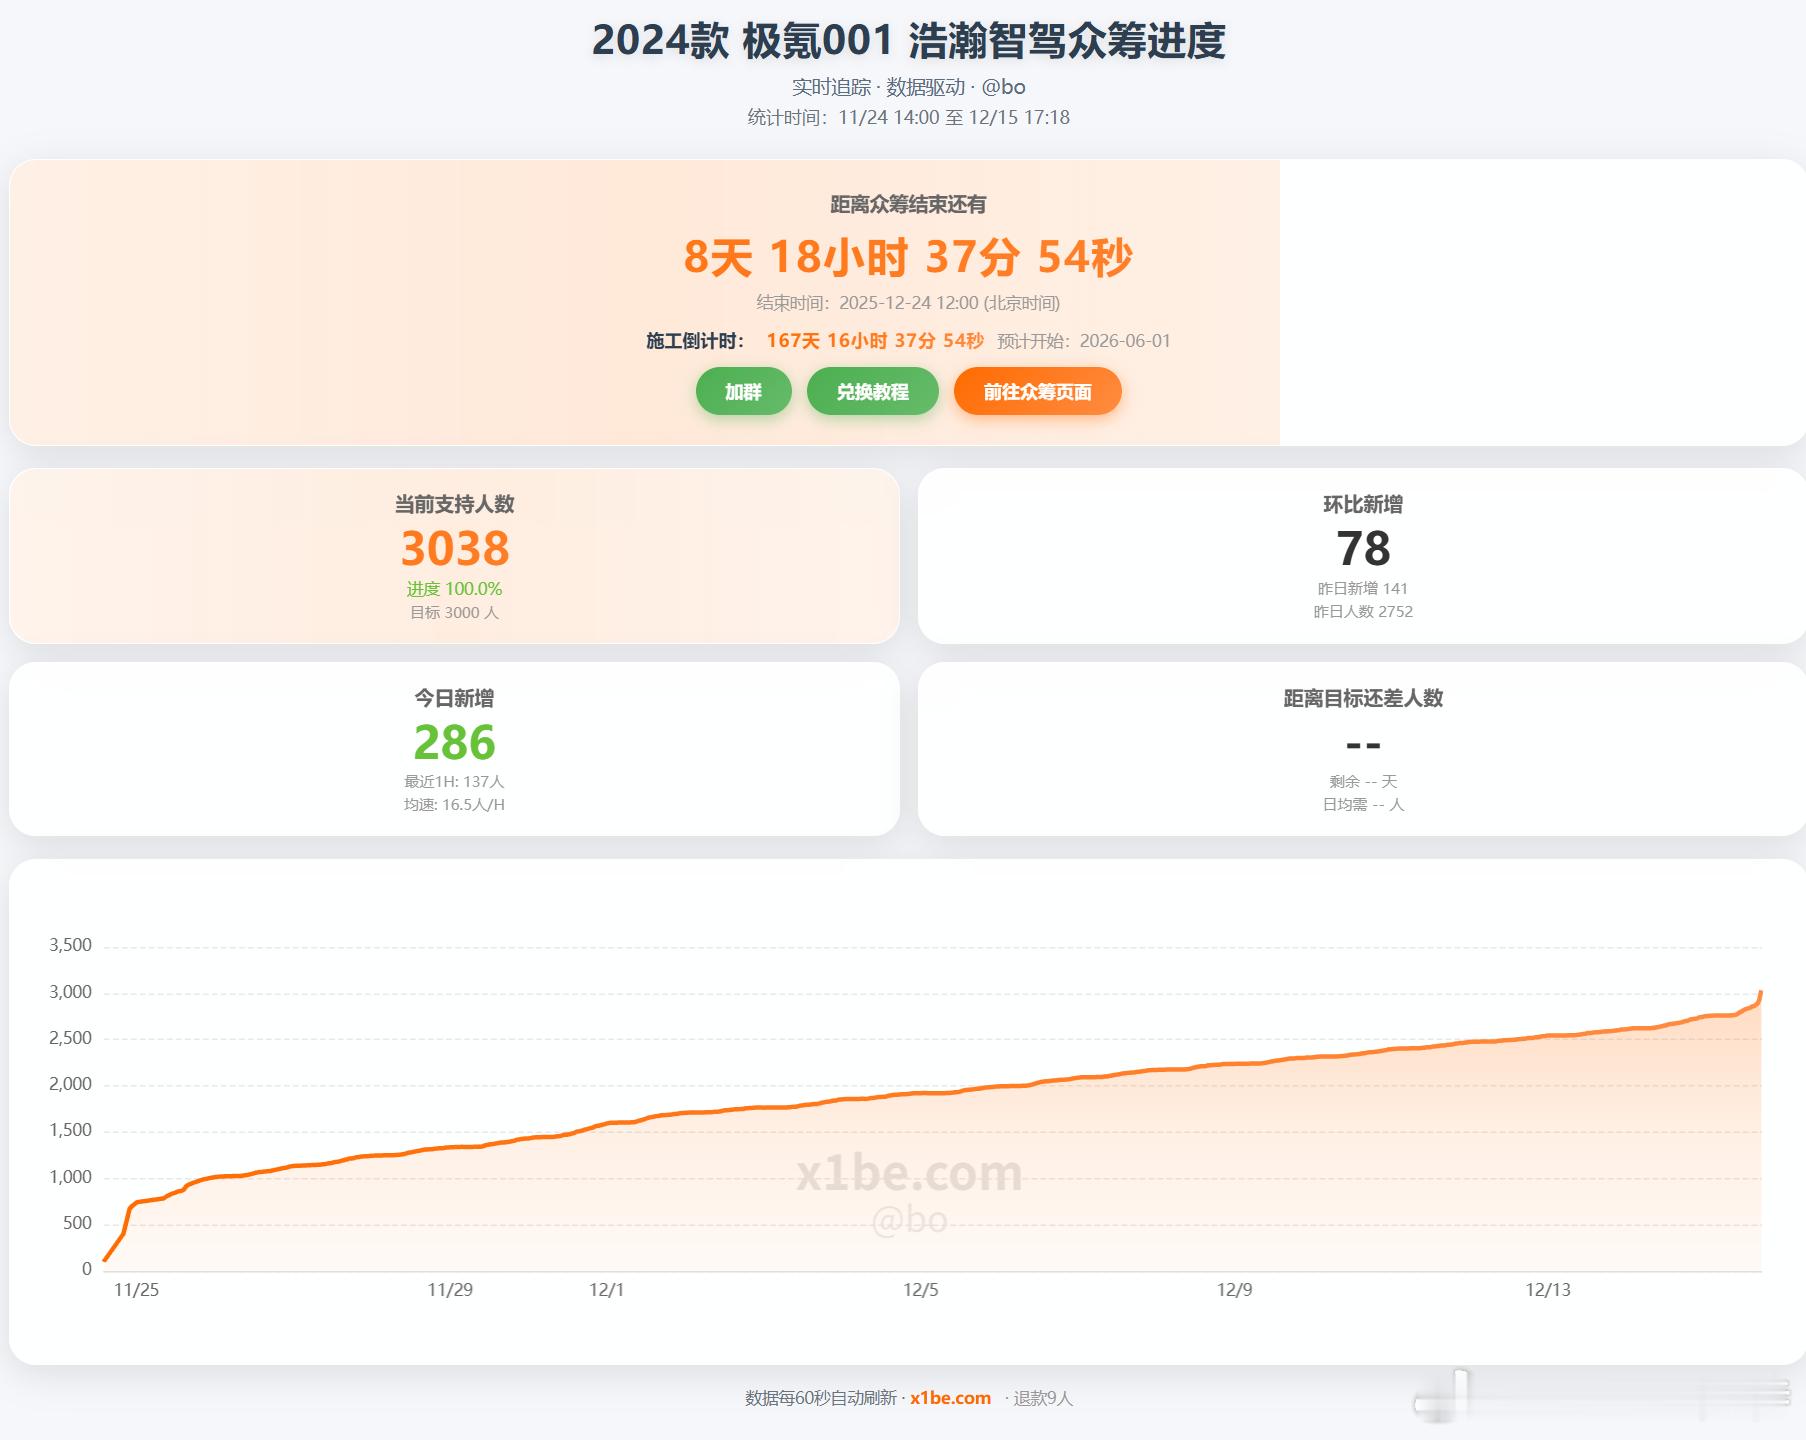1806x1440 pixels.
Task: Click the 目标 3000 人 text
Action: click(454, 612)
